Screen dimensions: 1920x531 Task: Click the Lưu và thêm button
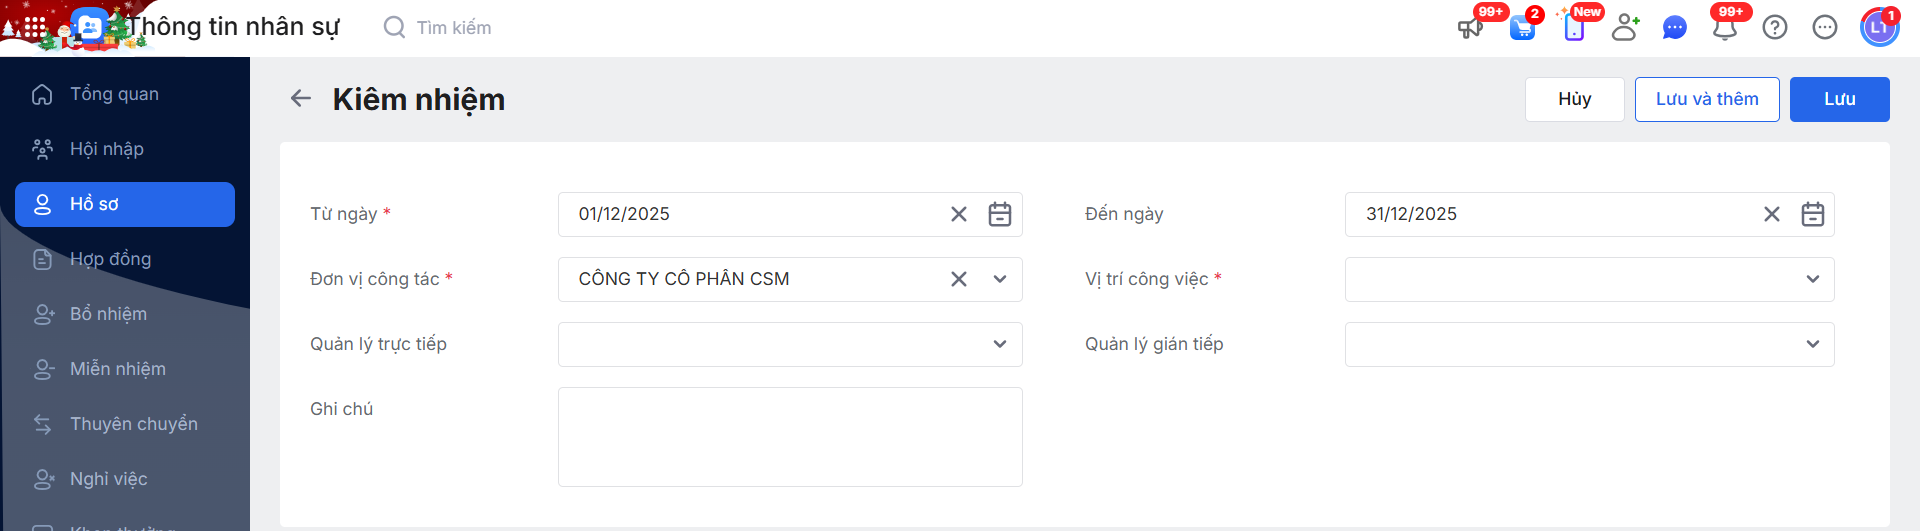[x=1706, y=99]
